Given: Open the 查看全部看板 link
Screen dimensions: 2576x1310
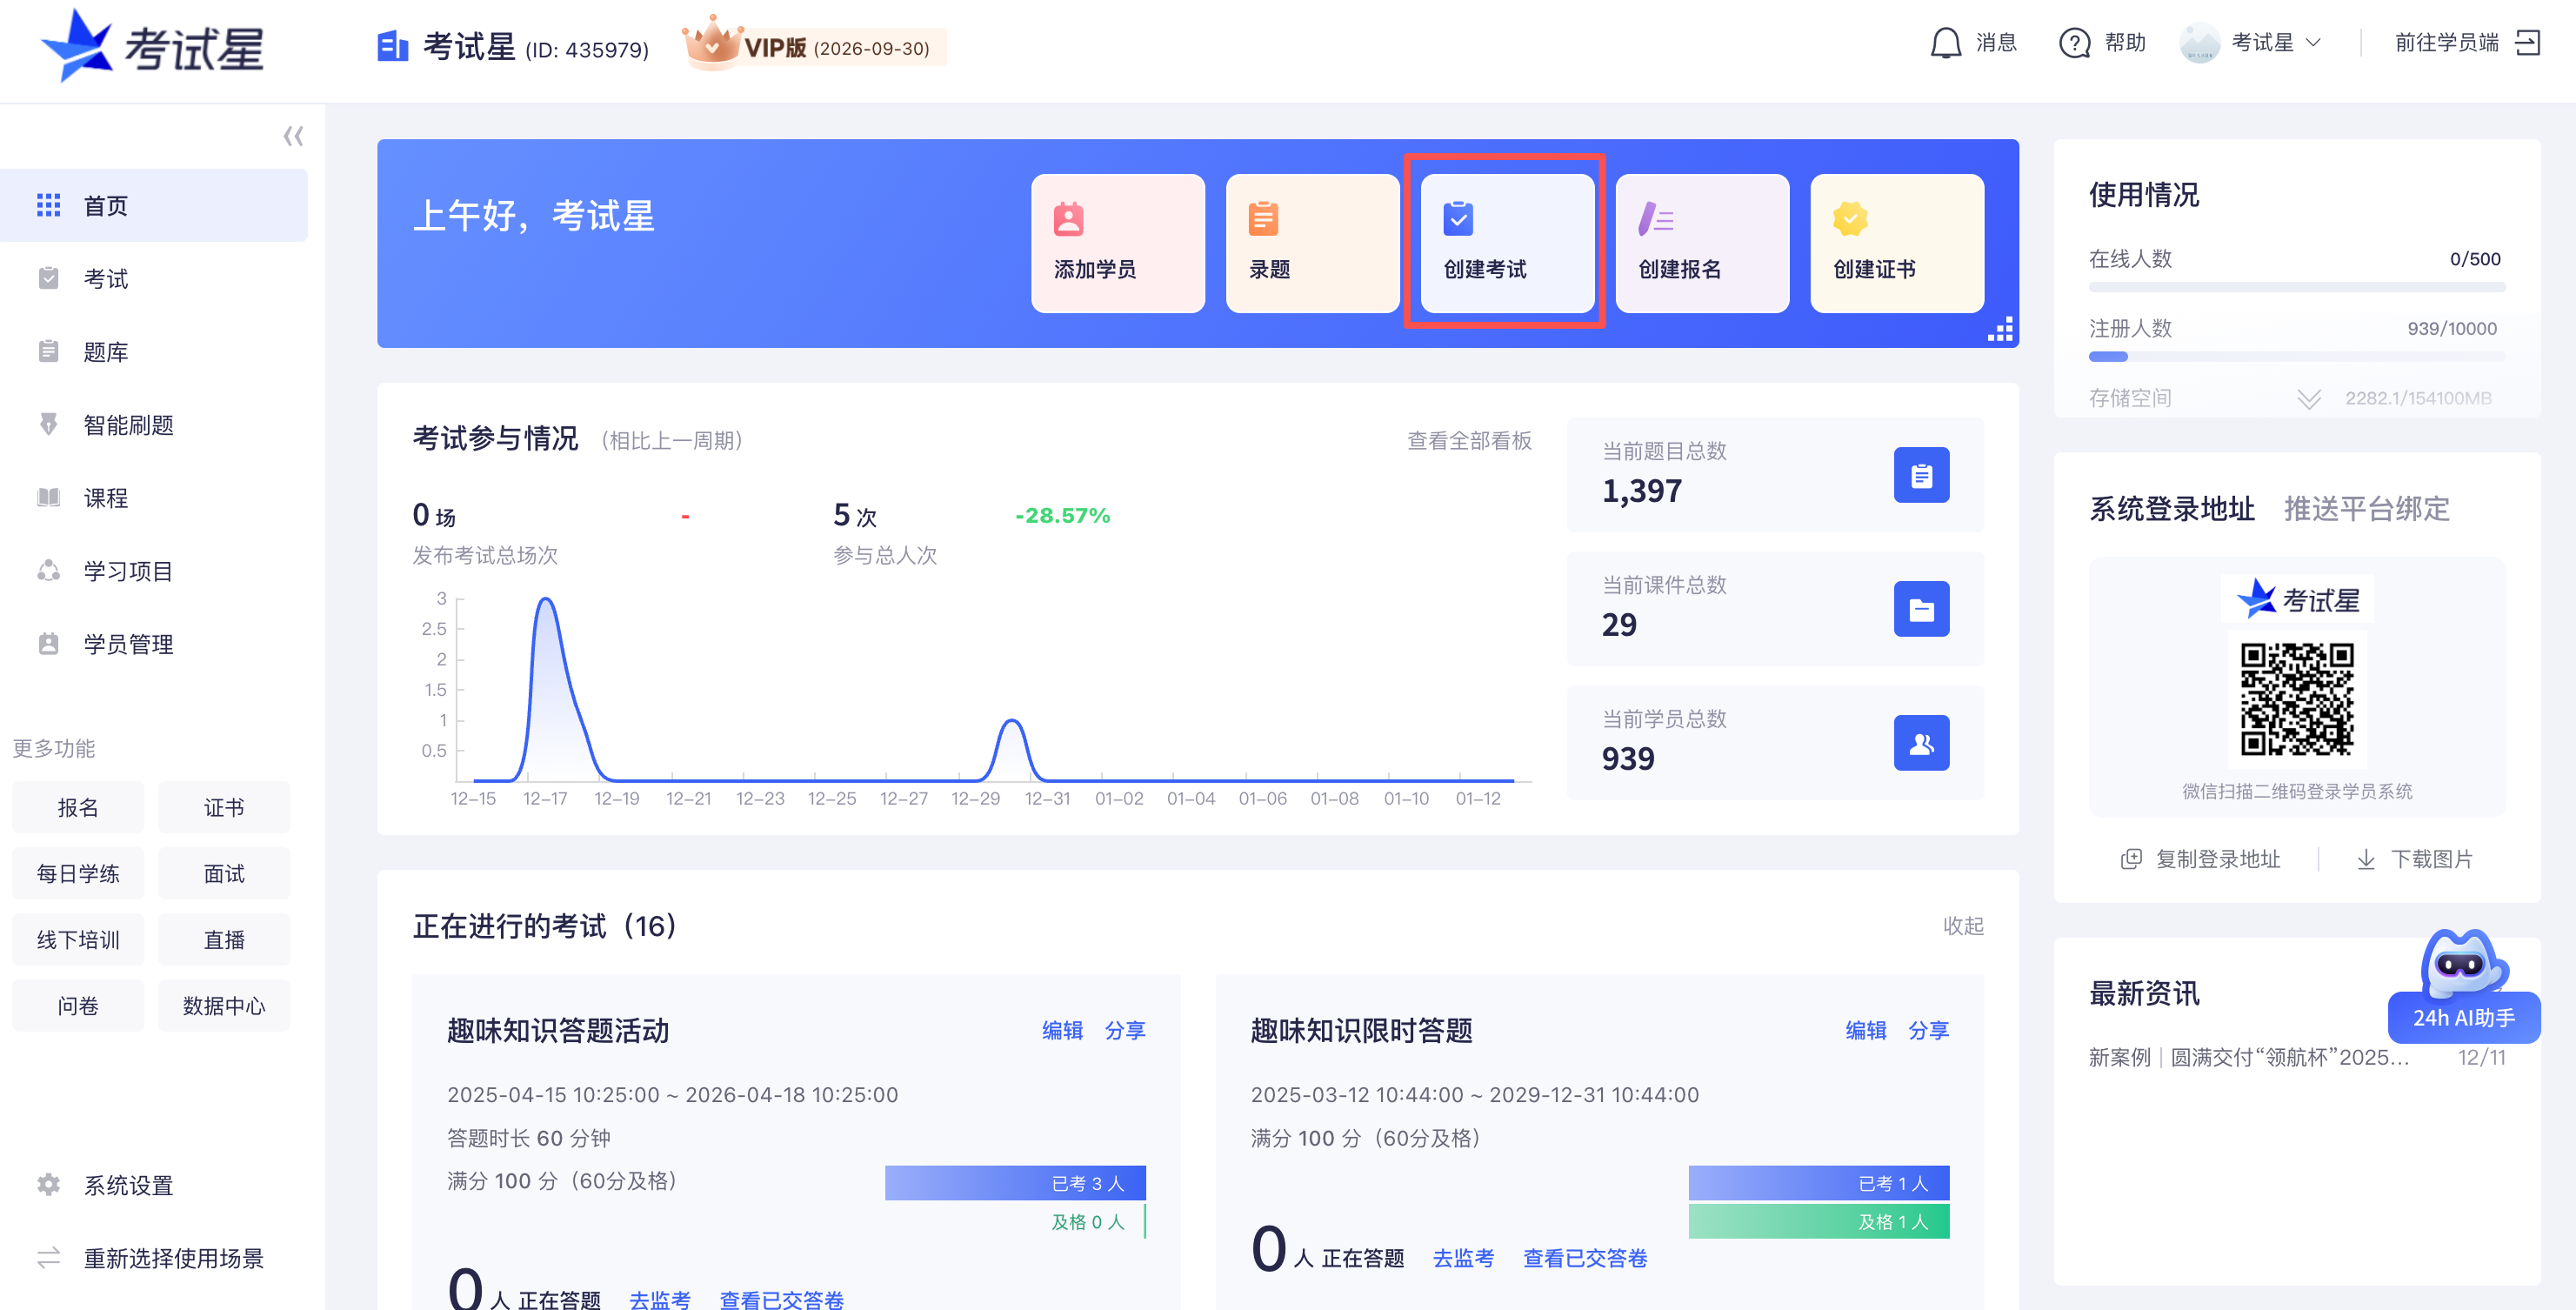Looking at the screenshot, I should point(1468,440).
